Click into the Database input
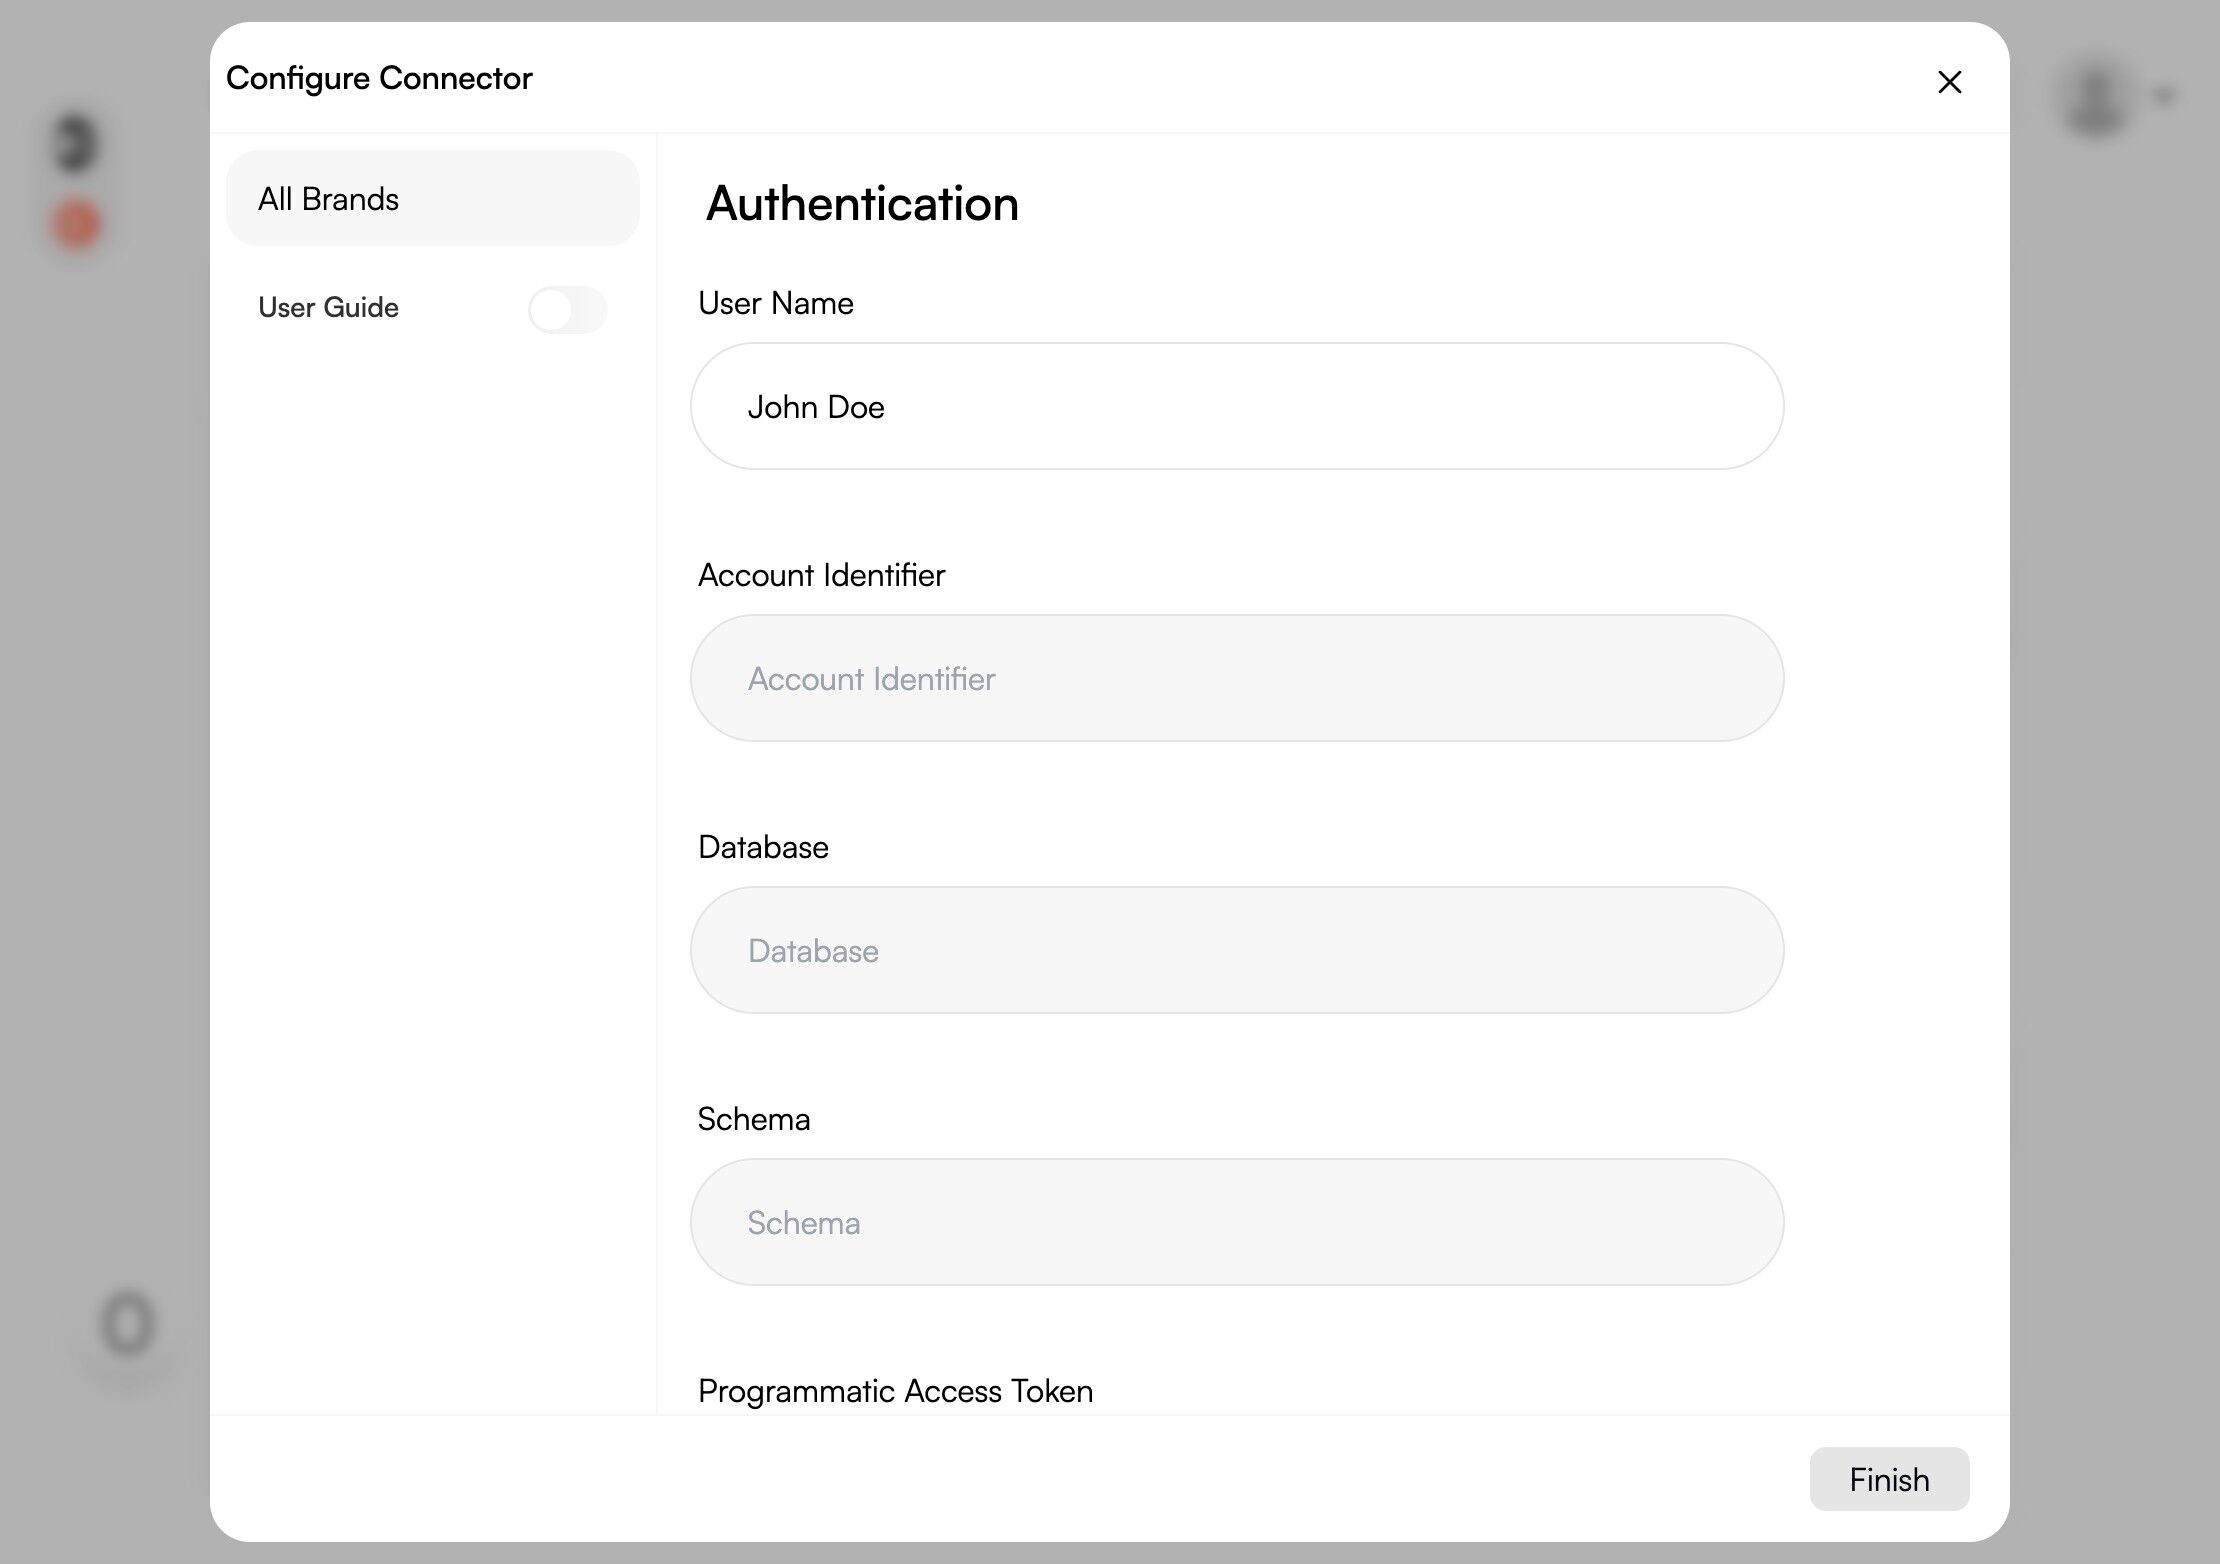The height and width of the screenshot is (1564, 2220). point(1236,950)
